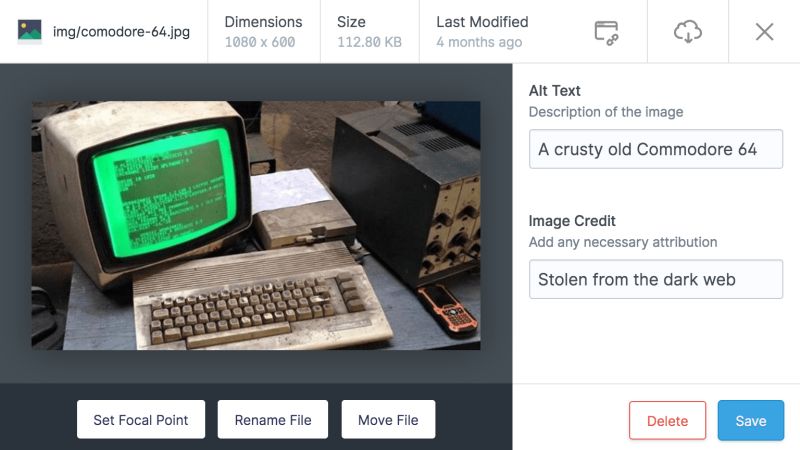This screenshot has height=450, width=800.
Task: Click the Commodore 64 image preview
Action: tap(256, 225)
